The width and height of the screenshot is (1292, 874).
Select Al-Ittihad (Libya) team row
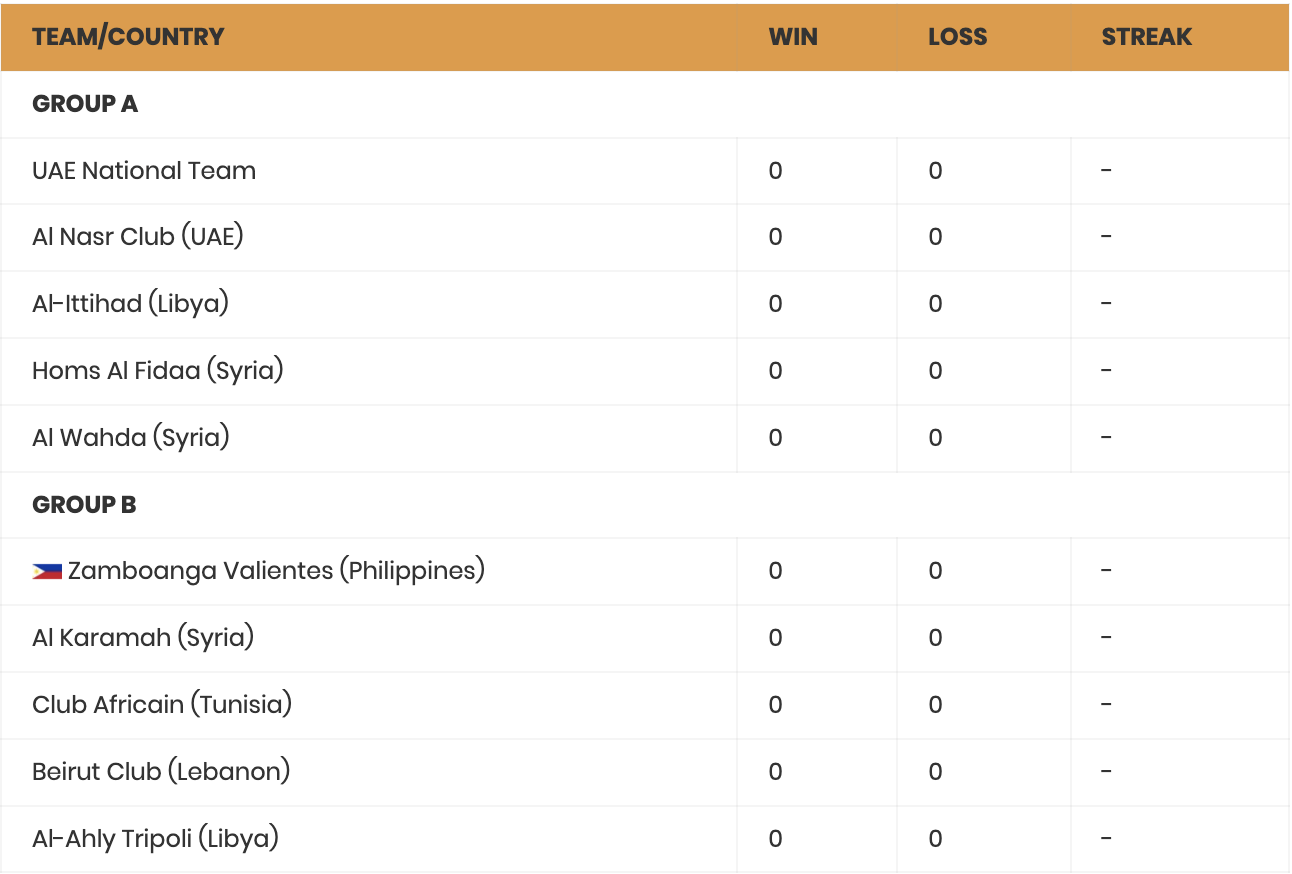(130, 304)
